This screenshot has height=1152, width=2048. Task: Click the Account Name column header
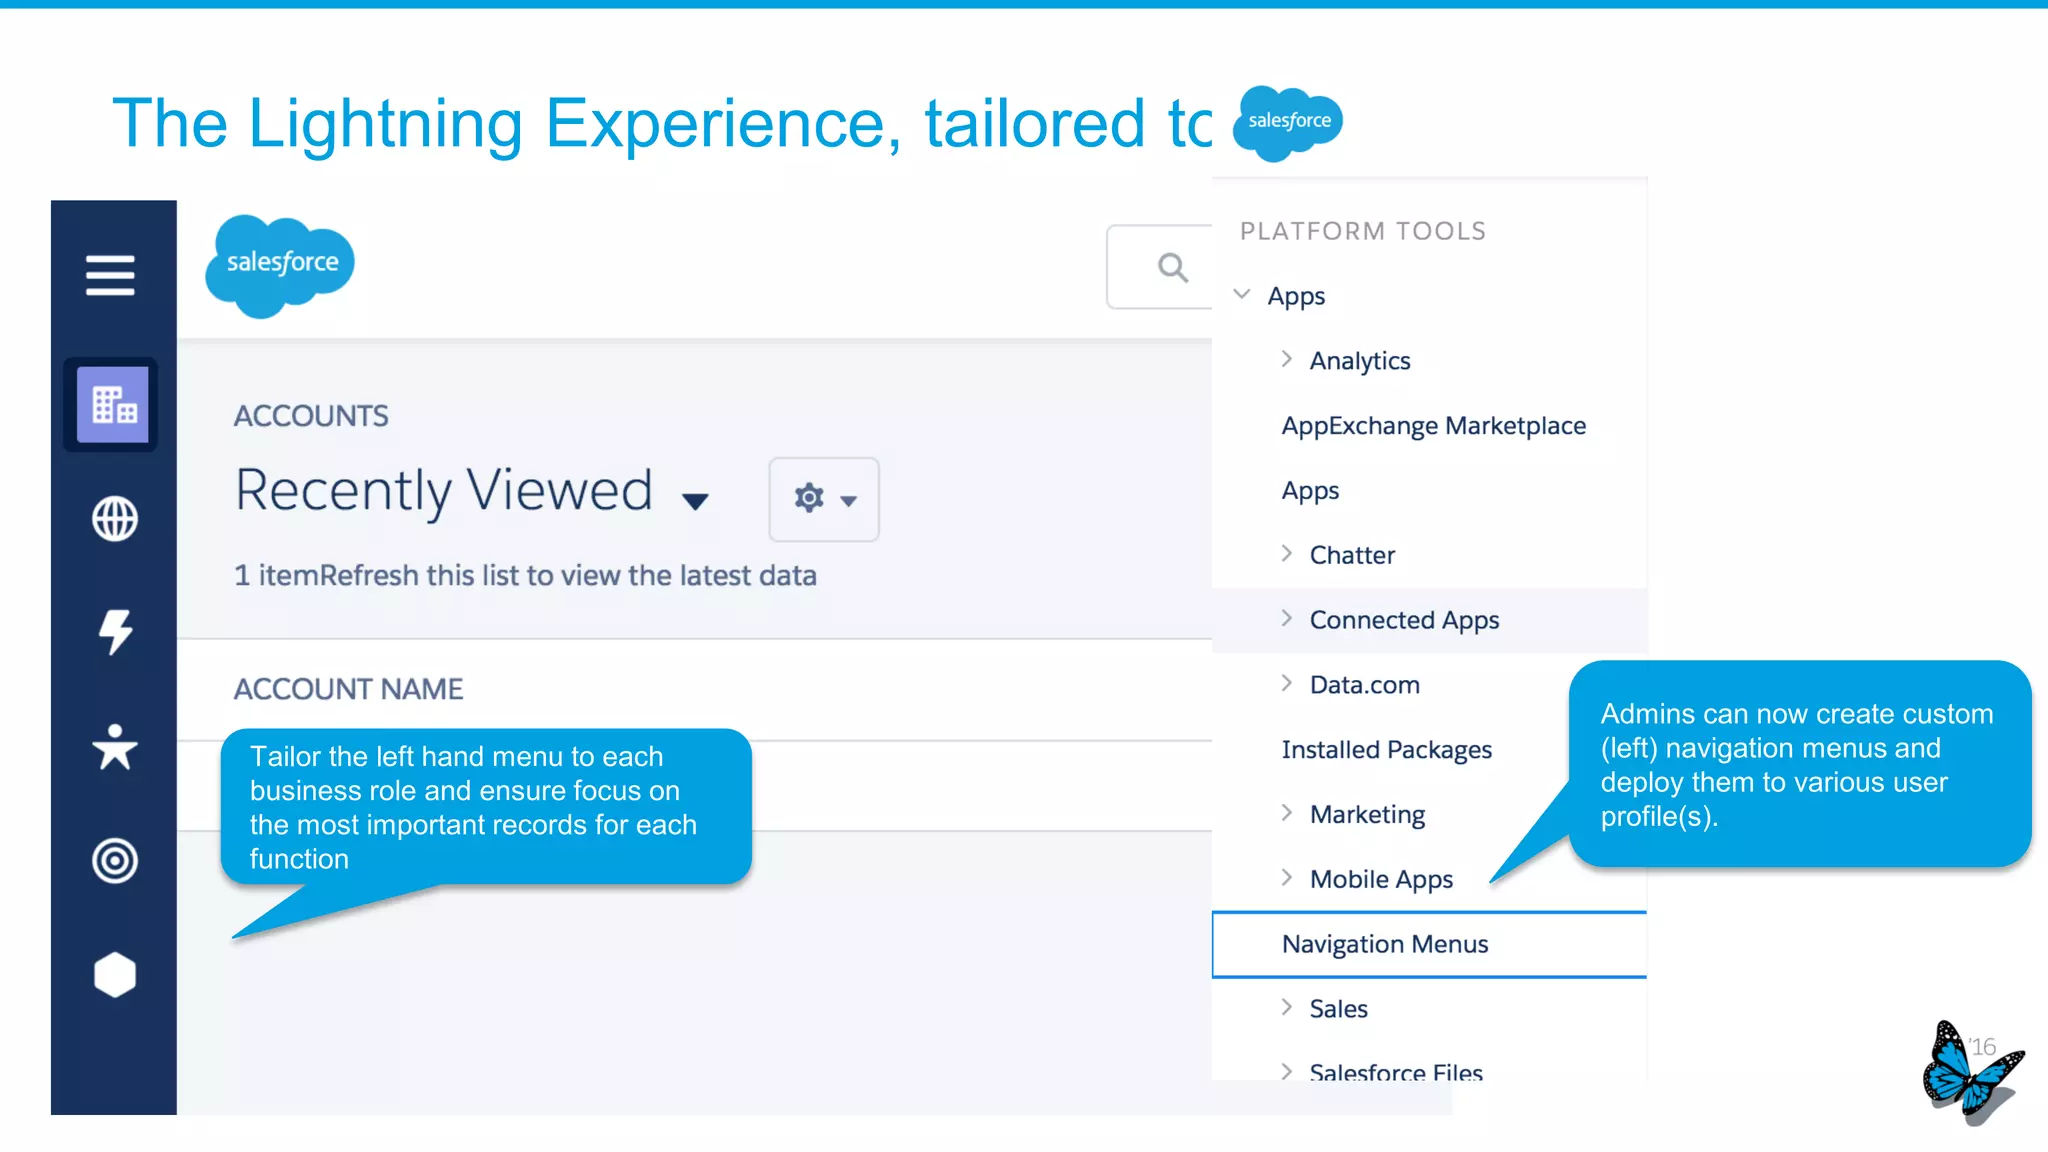pos(348,689)
